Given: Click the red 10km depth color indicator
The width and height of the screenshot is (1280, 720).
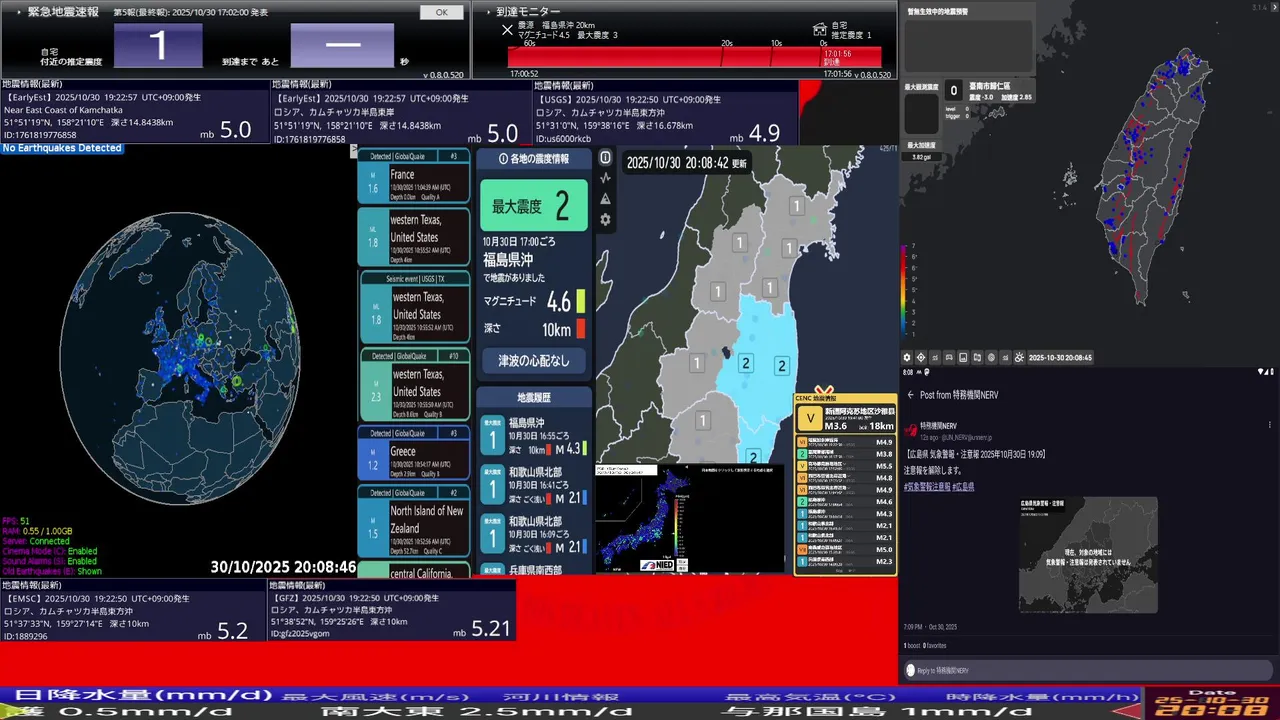Looking at the screenshot, I should click(581, 328).
